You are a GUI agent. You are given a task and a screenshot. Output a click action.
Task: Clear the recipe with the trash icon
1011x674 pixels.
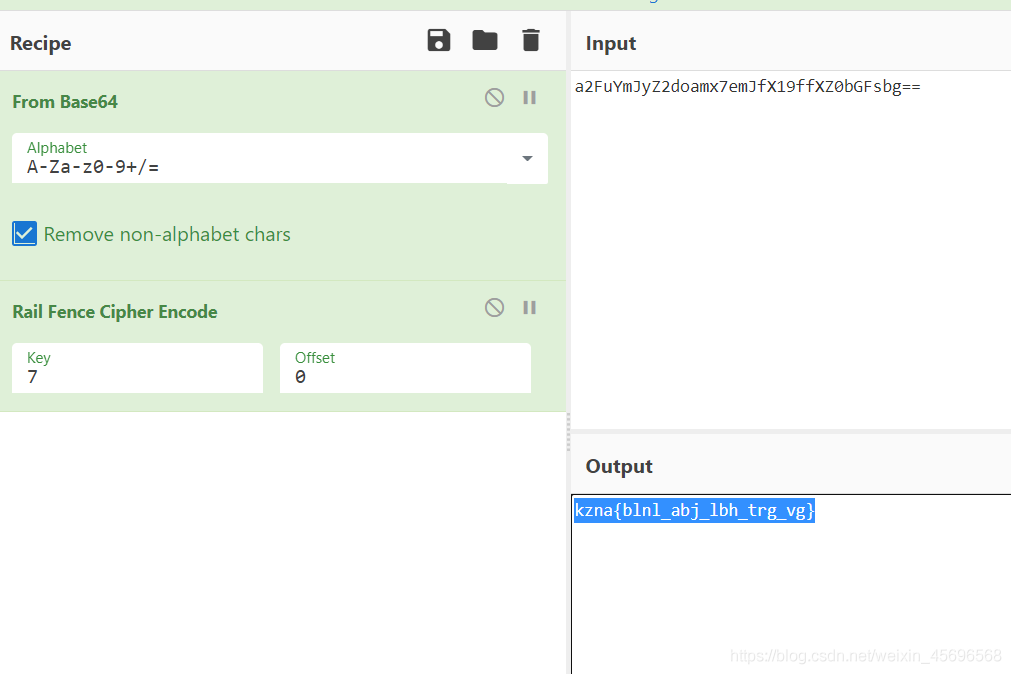pyautogui.click(x=531, y=40)
